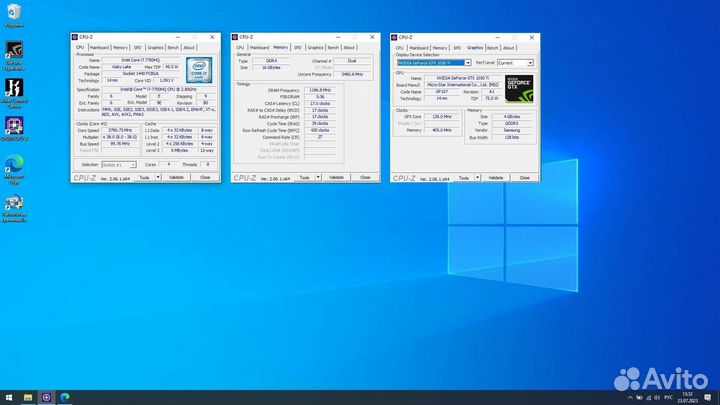Click the Tools button in the processor CPU-Z window
Viewport: 720px width, 405px height.
tap(144, 177)
